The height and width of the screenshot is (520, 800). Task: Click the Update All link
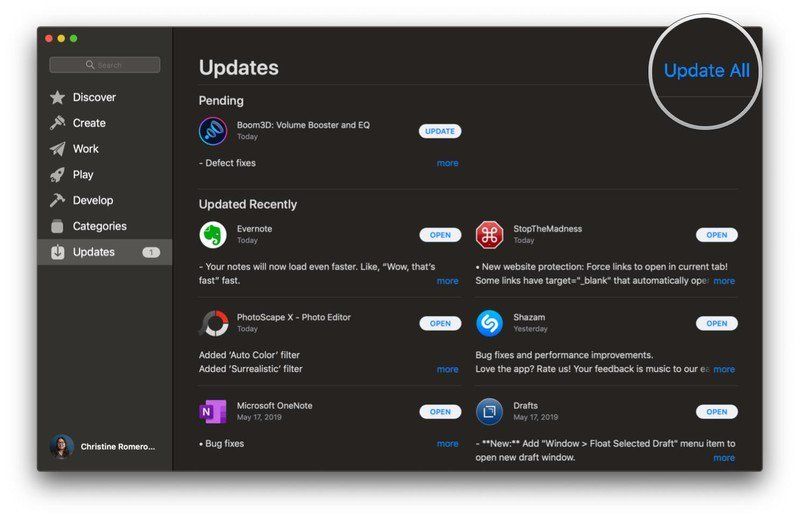coord(707,70)
